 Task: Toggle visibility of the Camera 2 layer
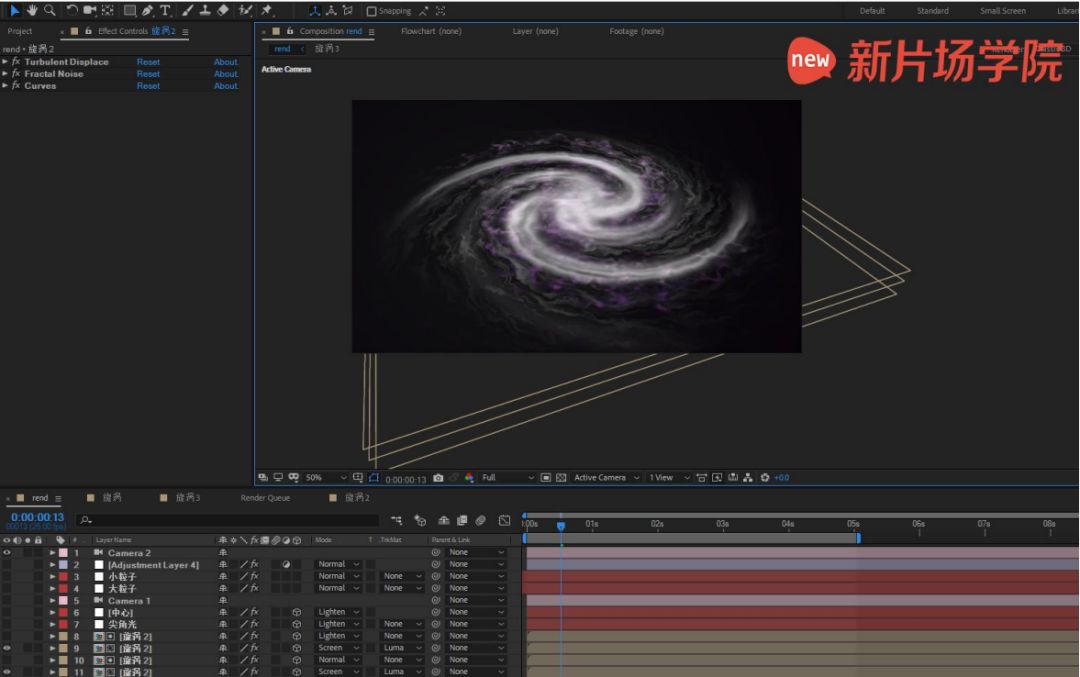tap(7, 552)
